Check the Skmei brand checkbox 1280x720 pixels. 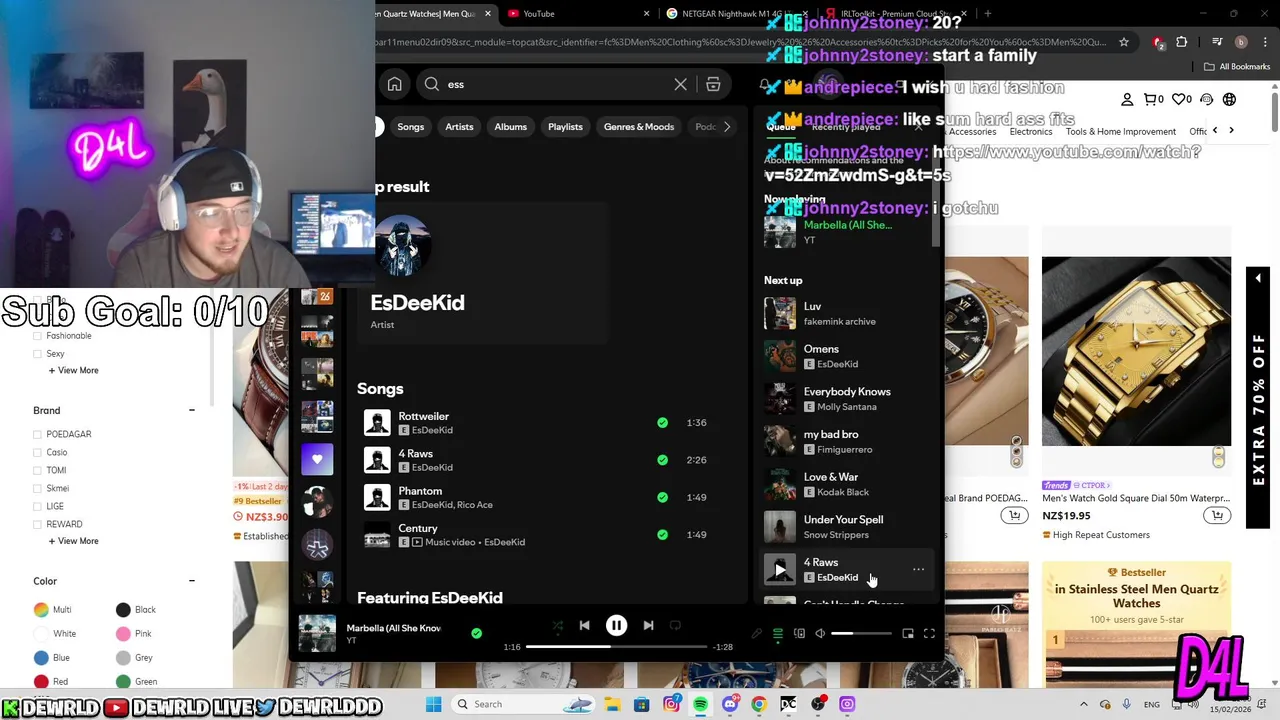pos(38,489)
